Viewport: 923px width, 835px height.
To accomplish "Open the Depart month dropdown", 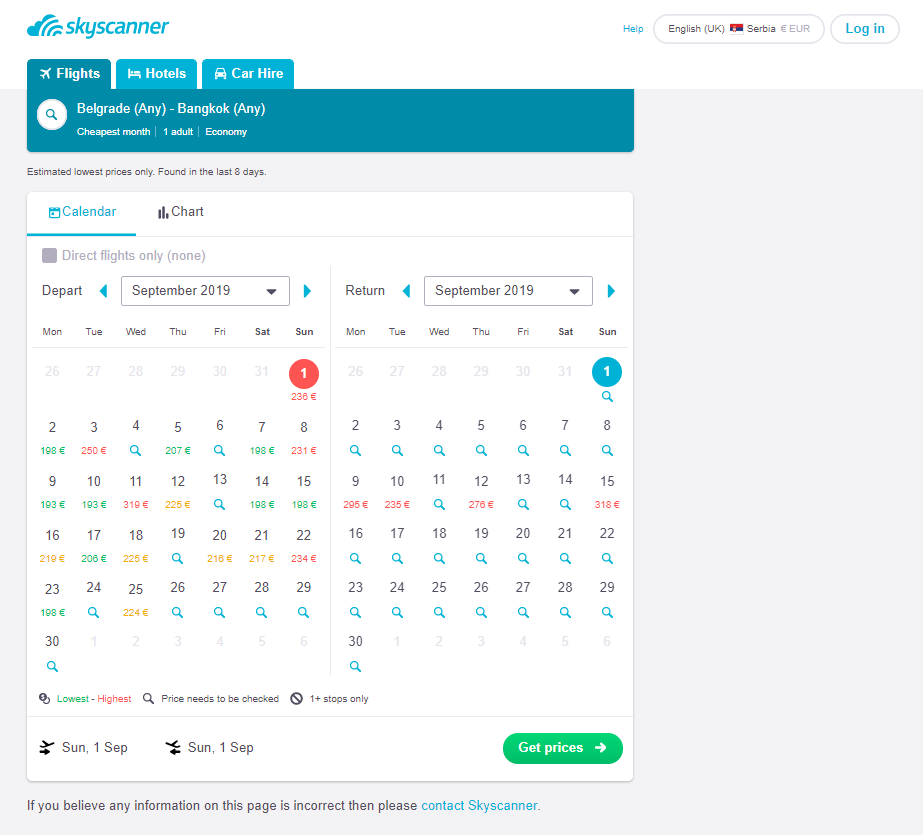I will [205, 291].
